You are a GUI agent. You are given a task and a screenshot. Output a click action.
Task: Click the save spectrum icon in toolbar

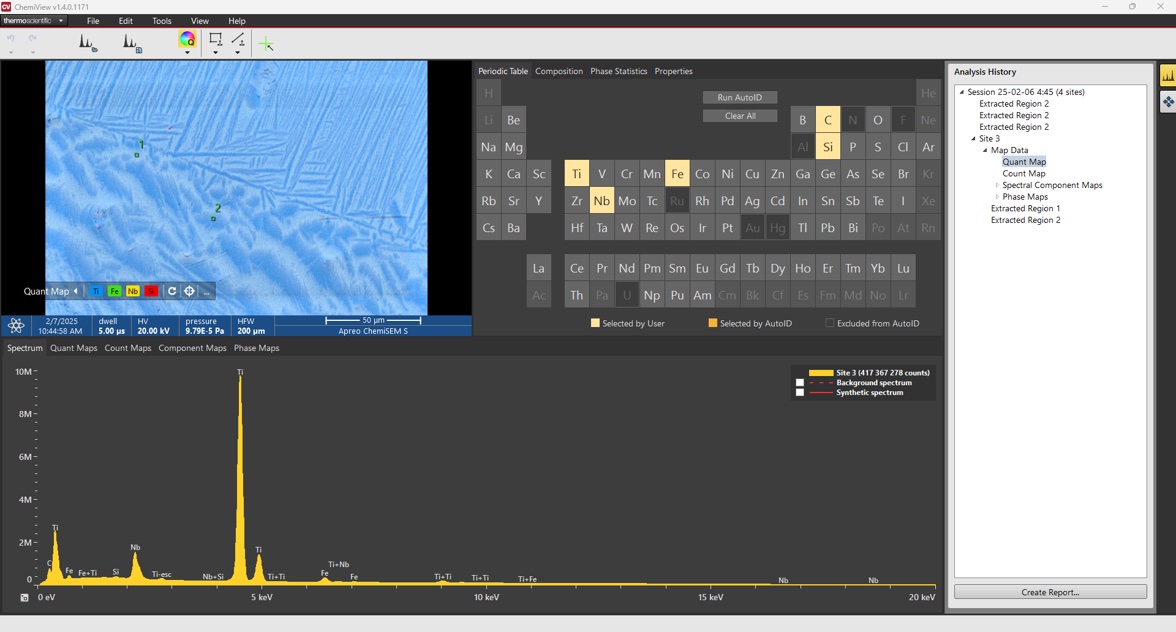pos(131,42)
